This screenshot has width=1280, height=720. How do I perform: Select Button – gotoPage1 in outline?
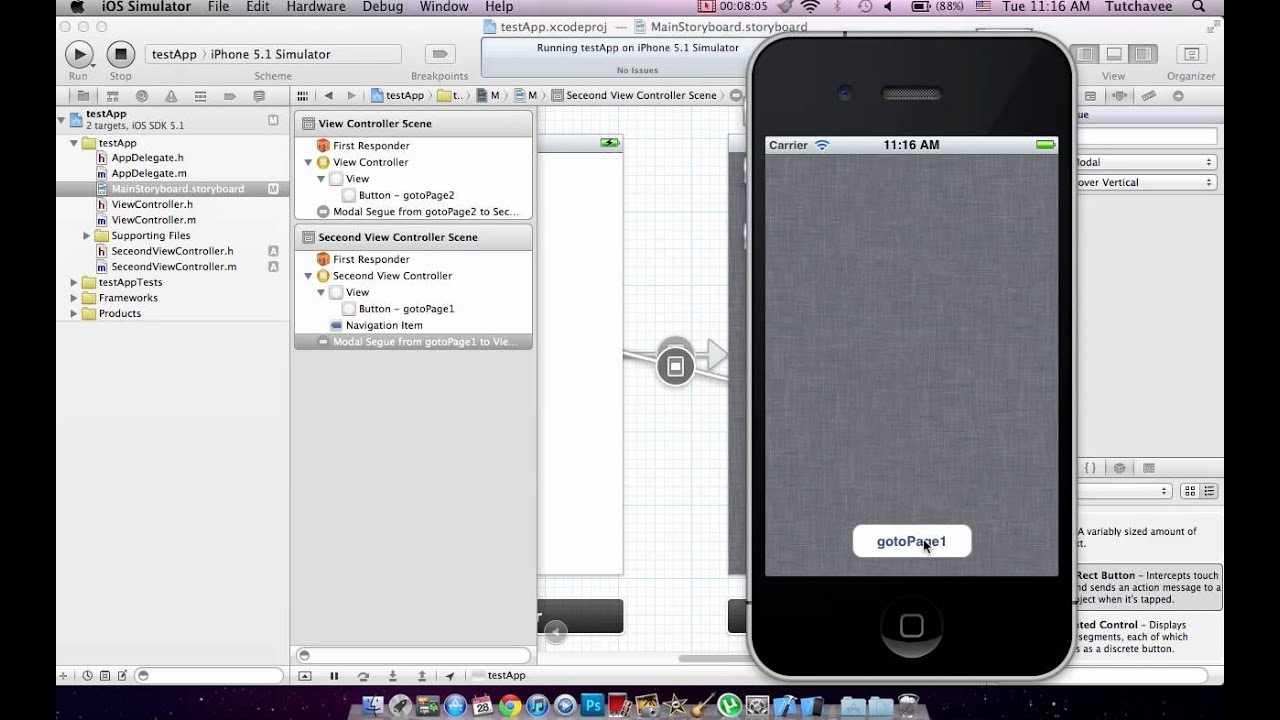pos(406,309)
